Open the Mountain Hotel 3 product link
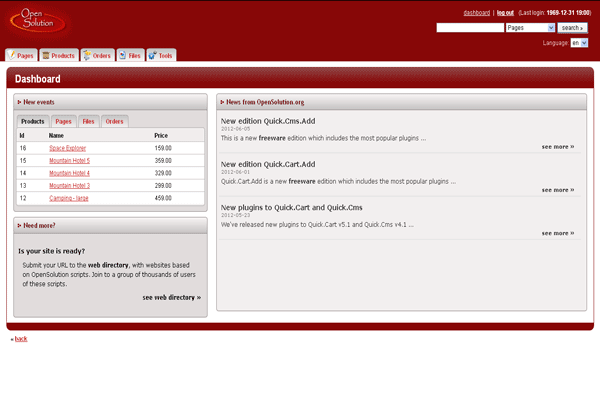The width and height of the screenshot is (600, 400). 69,186
